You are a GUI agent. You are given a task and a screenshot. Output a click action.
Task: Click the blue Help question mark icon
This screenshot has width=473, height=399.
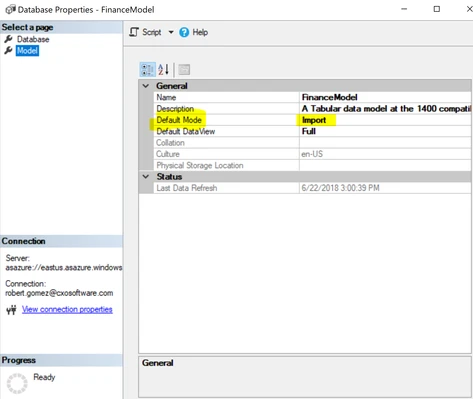click(184, 32)
